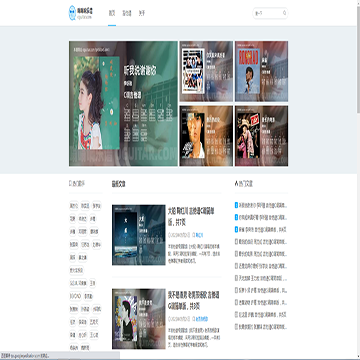
Task: Click the site logo in the header
Action: [x=80, y=13]
